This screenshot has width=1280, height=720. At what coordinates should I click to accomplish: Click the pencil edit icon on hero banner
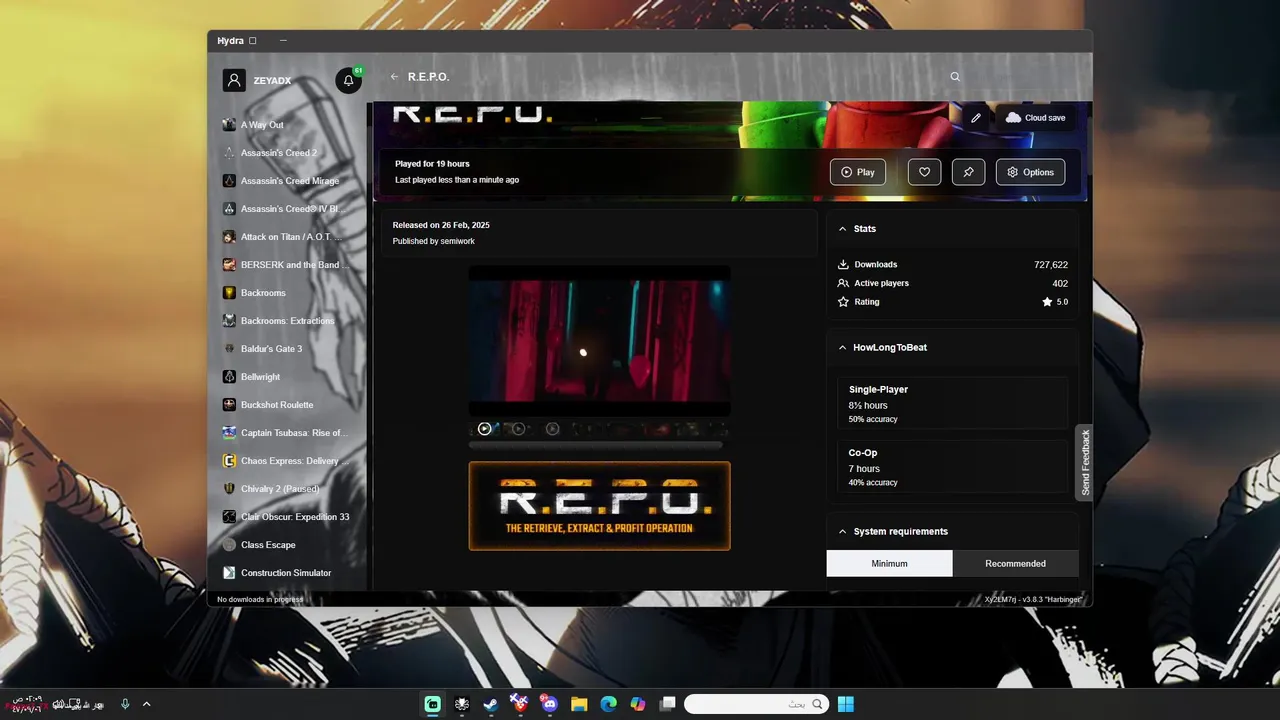(976, 118)
